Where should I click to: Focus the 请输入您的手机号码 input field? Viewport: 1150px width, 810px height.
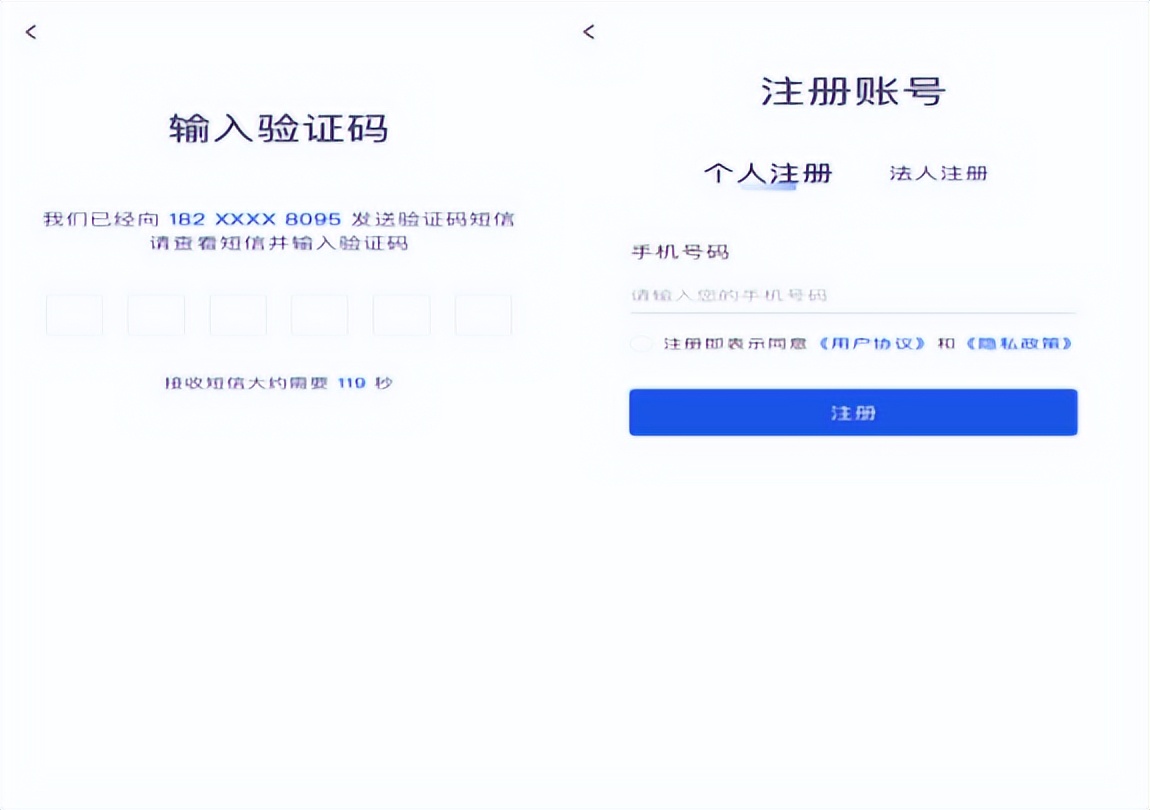[x=850, y=296]
